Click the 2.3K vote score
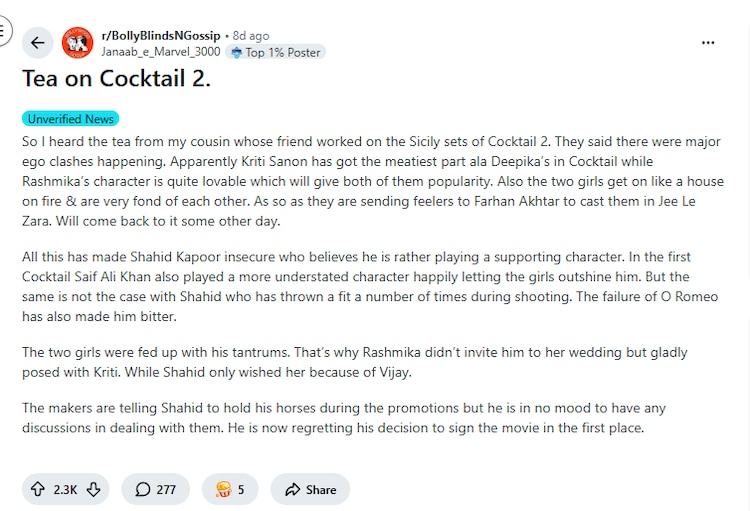The width and height of the screenshot is (750, 511). 65,489
